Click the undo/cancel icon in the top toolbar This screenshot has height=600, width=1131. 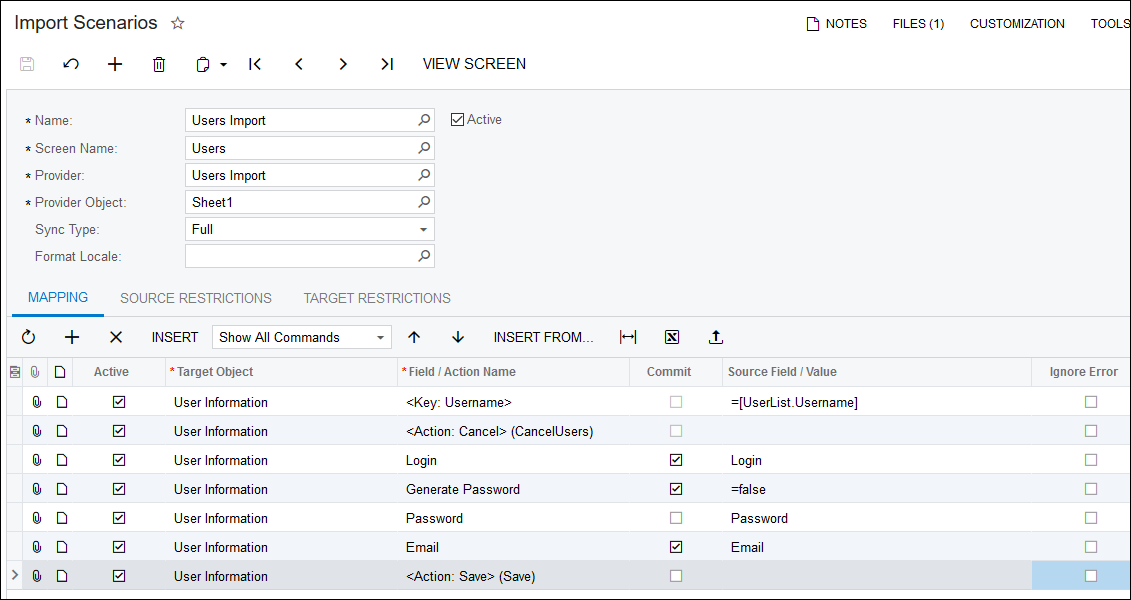(x=71, y=64)
